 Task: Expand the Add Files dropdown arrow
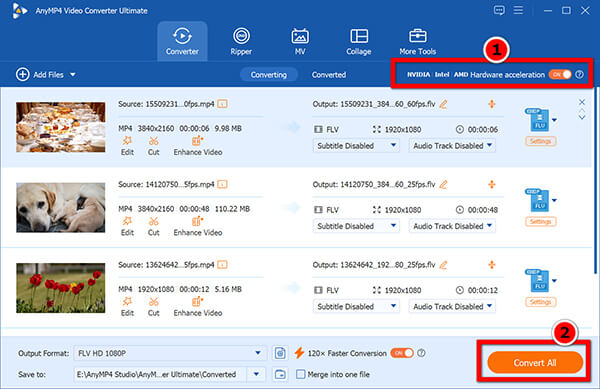(x=73, y=75)
